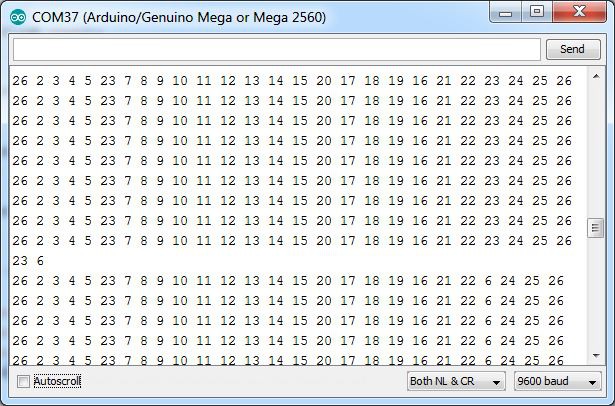The height and width of the screenshot is (406, 615).
Task: Click the scrollbar up arrow
Action: pyautogui.click(x=596, y=76)
